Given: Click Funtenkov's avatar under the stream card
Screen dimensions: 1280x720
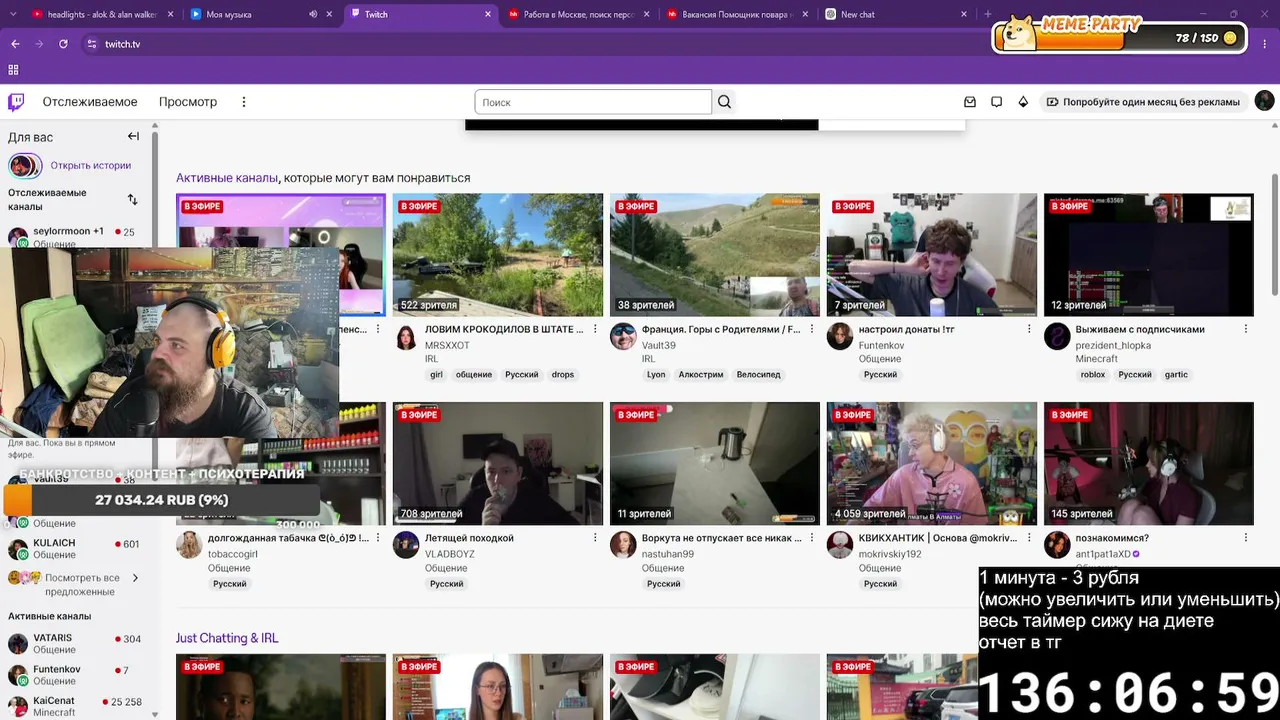Looking at the screenshot, I should [x=840, y=337].
